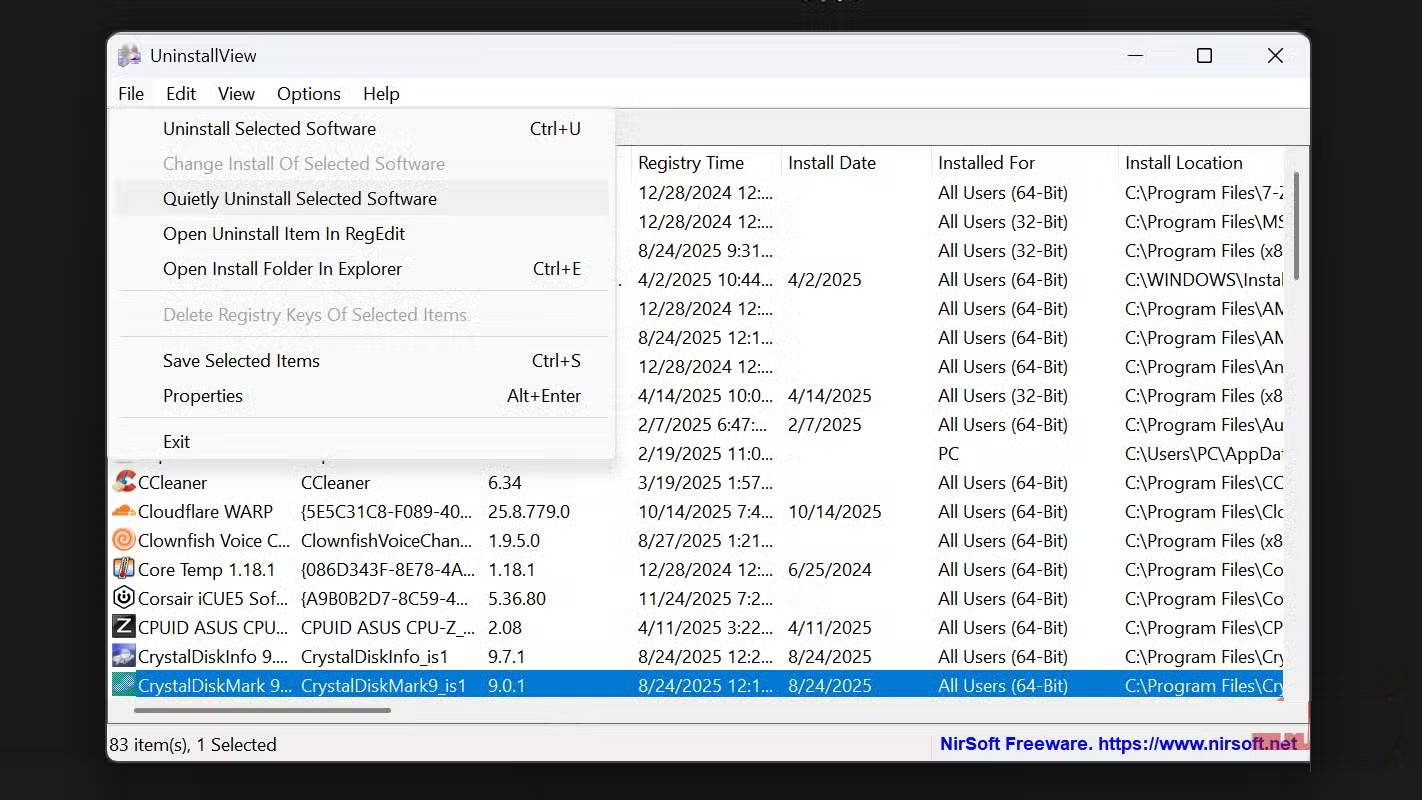This screenshot has width=1422, height=800.
Task: Open the NirSoft website link
Action: pyautogui.click(x=1118, y=744)
